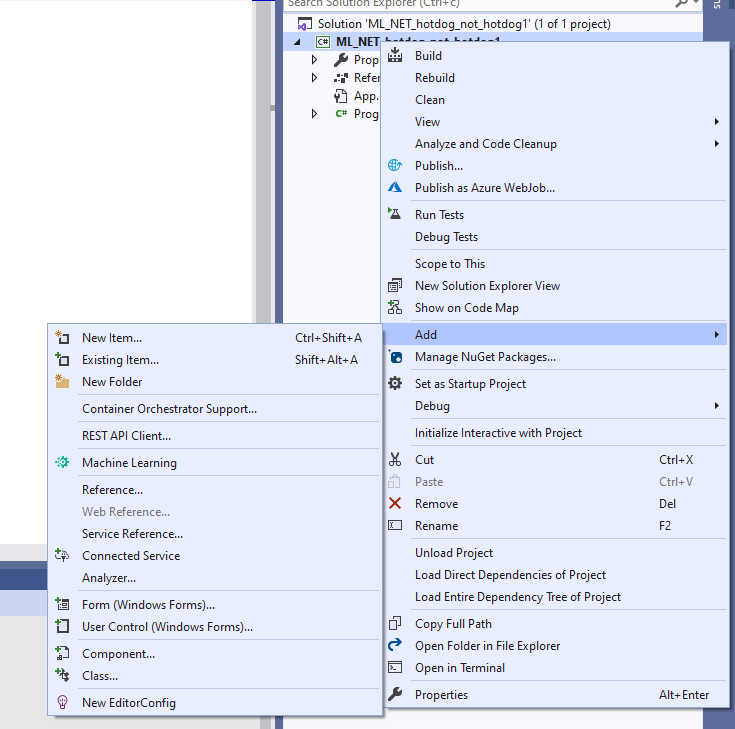Click the Machine Learning icon
This screenshot has width=735, height=729.
[62, 462]
